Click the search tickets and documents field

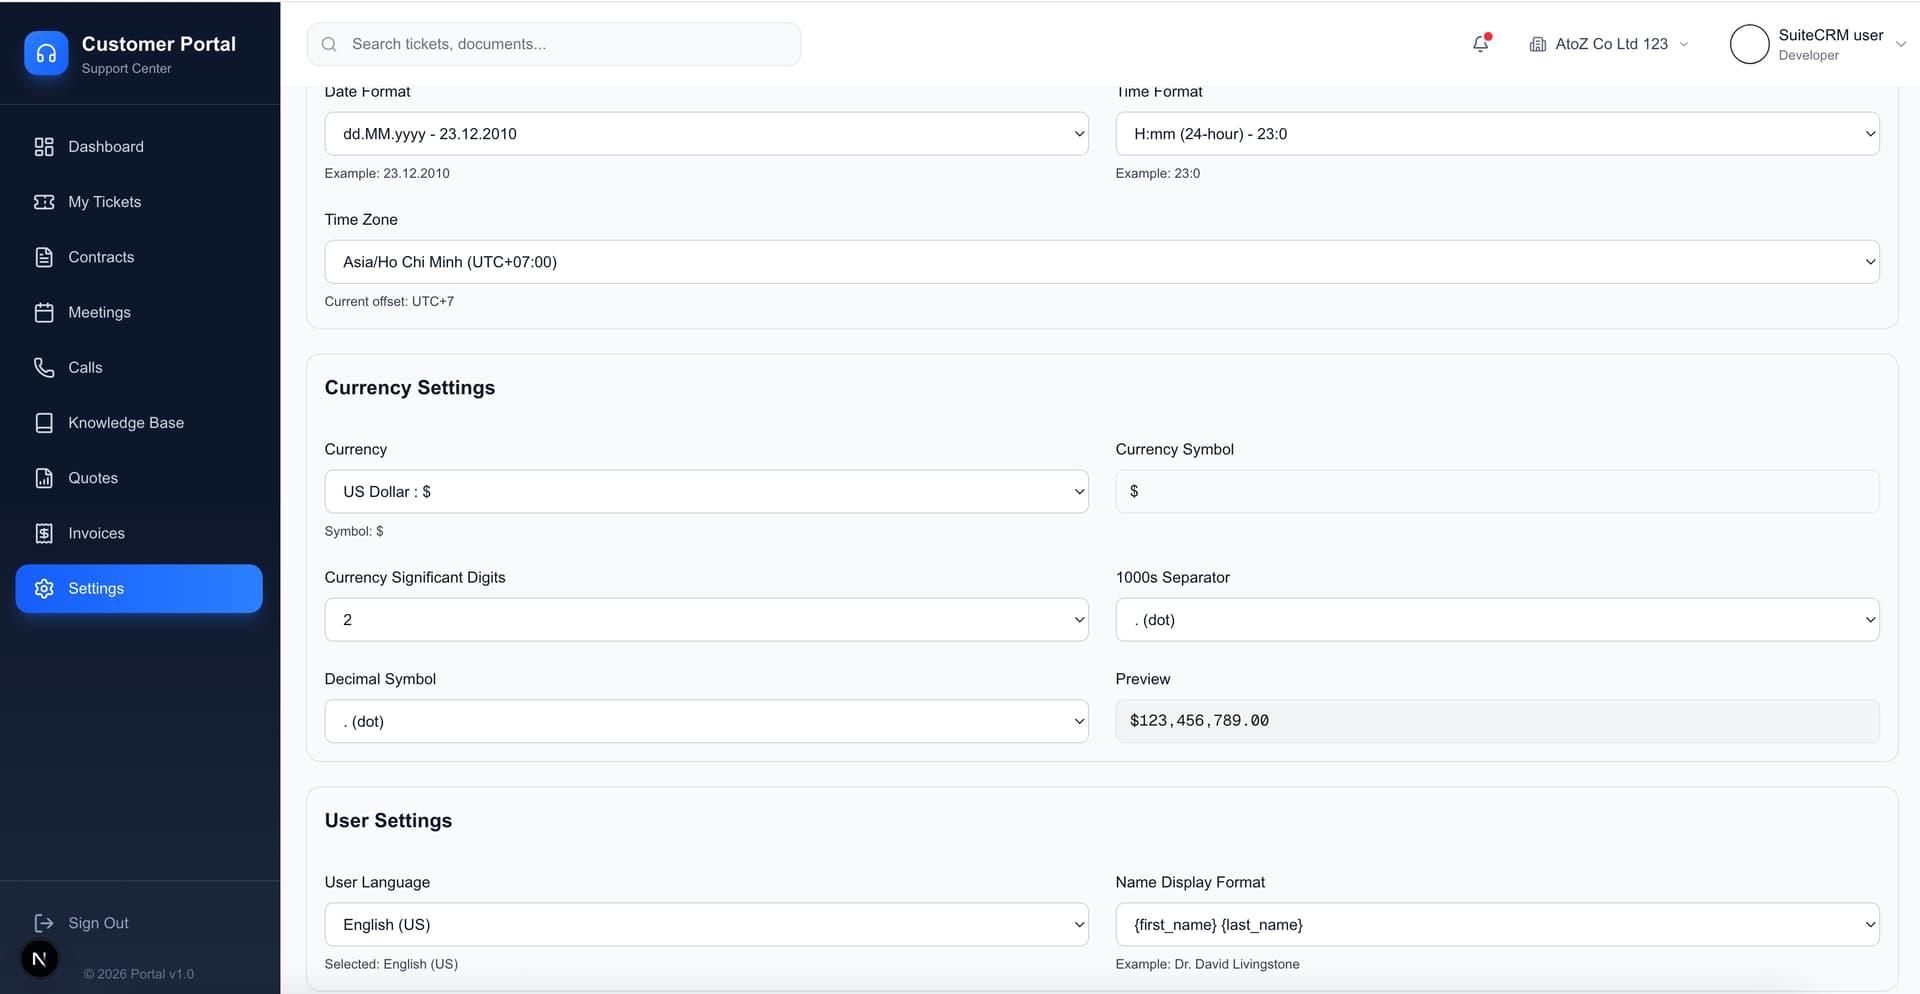[x=570, y=44]
